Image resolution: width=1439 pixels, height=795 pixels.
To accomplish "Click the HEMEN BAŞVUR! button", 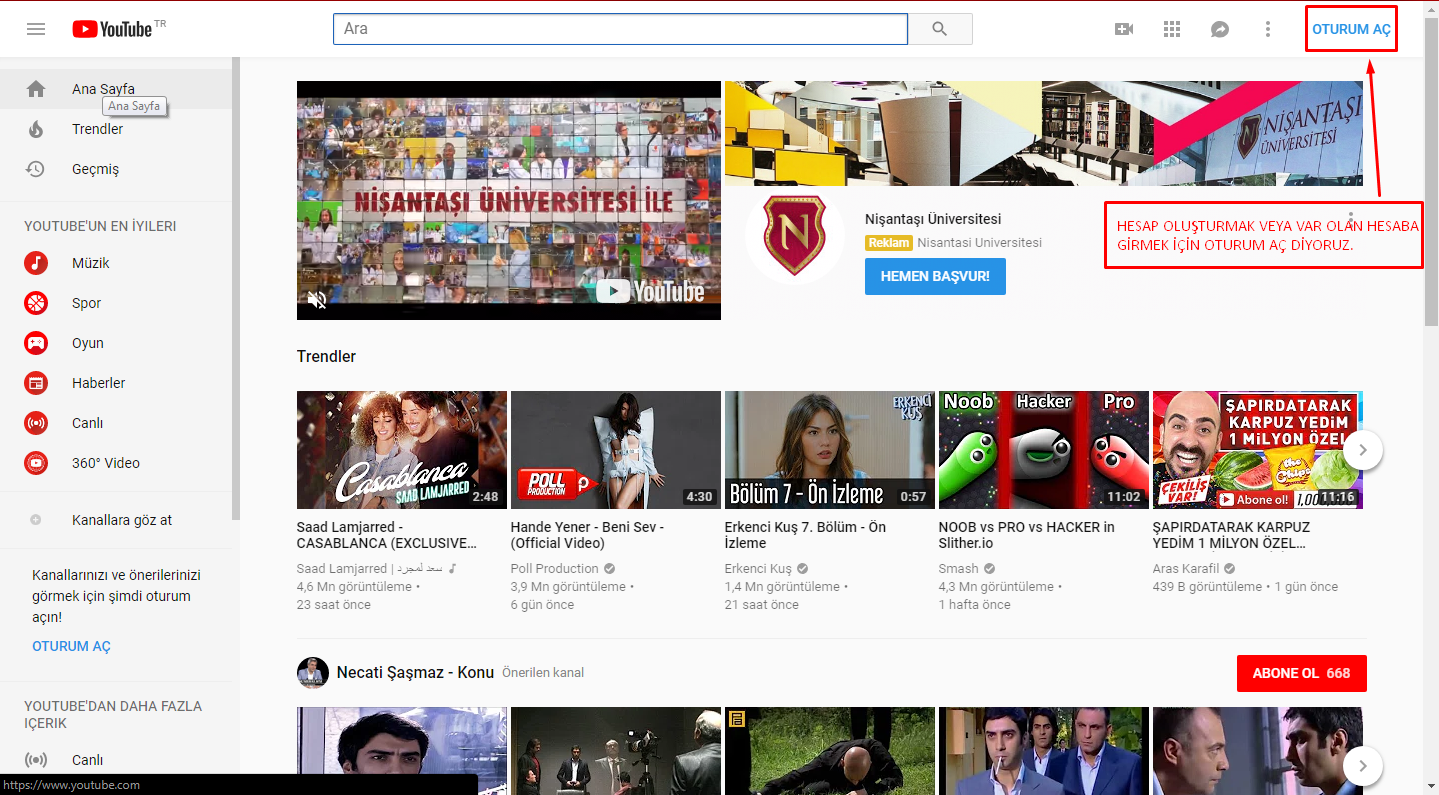I will point(935,276).
